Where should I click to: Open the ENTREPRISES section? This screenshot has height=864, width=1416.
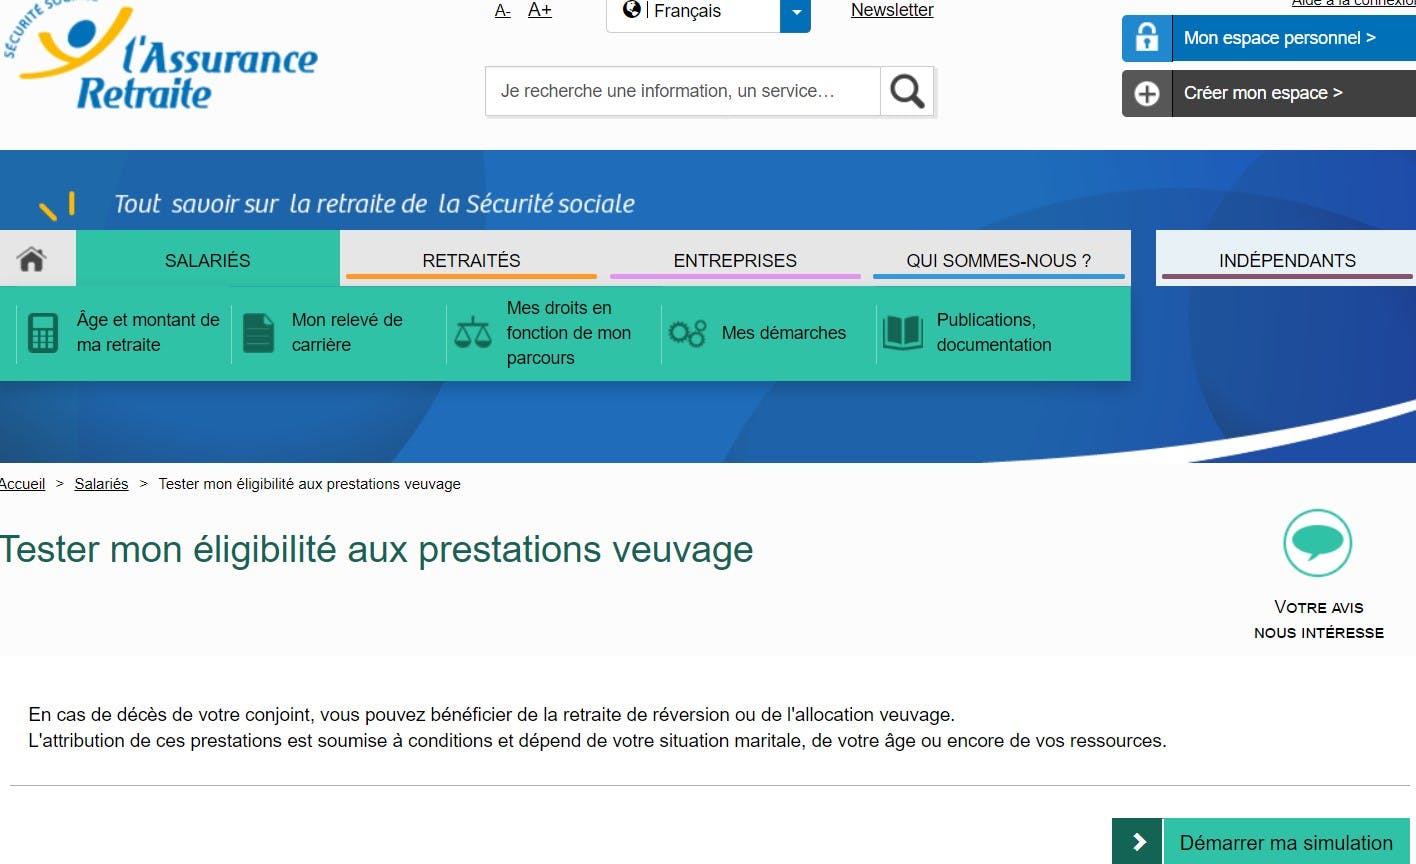pyautogui.click(x=735, y=259)
